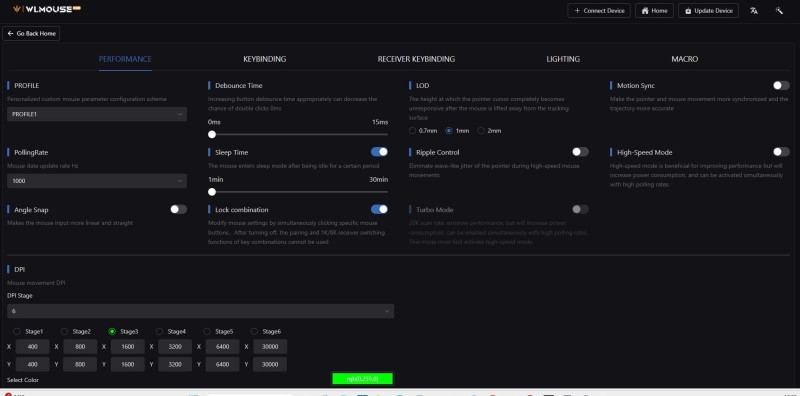Open the RECEIVER KEYBINDING tab
The width and height of the screenshot is (800, 396).
[416, 59]
